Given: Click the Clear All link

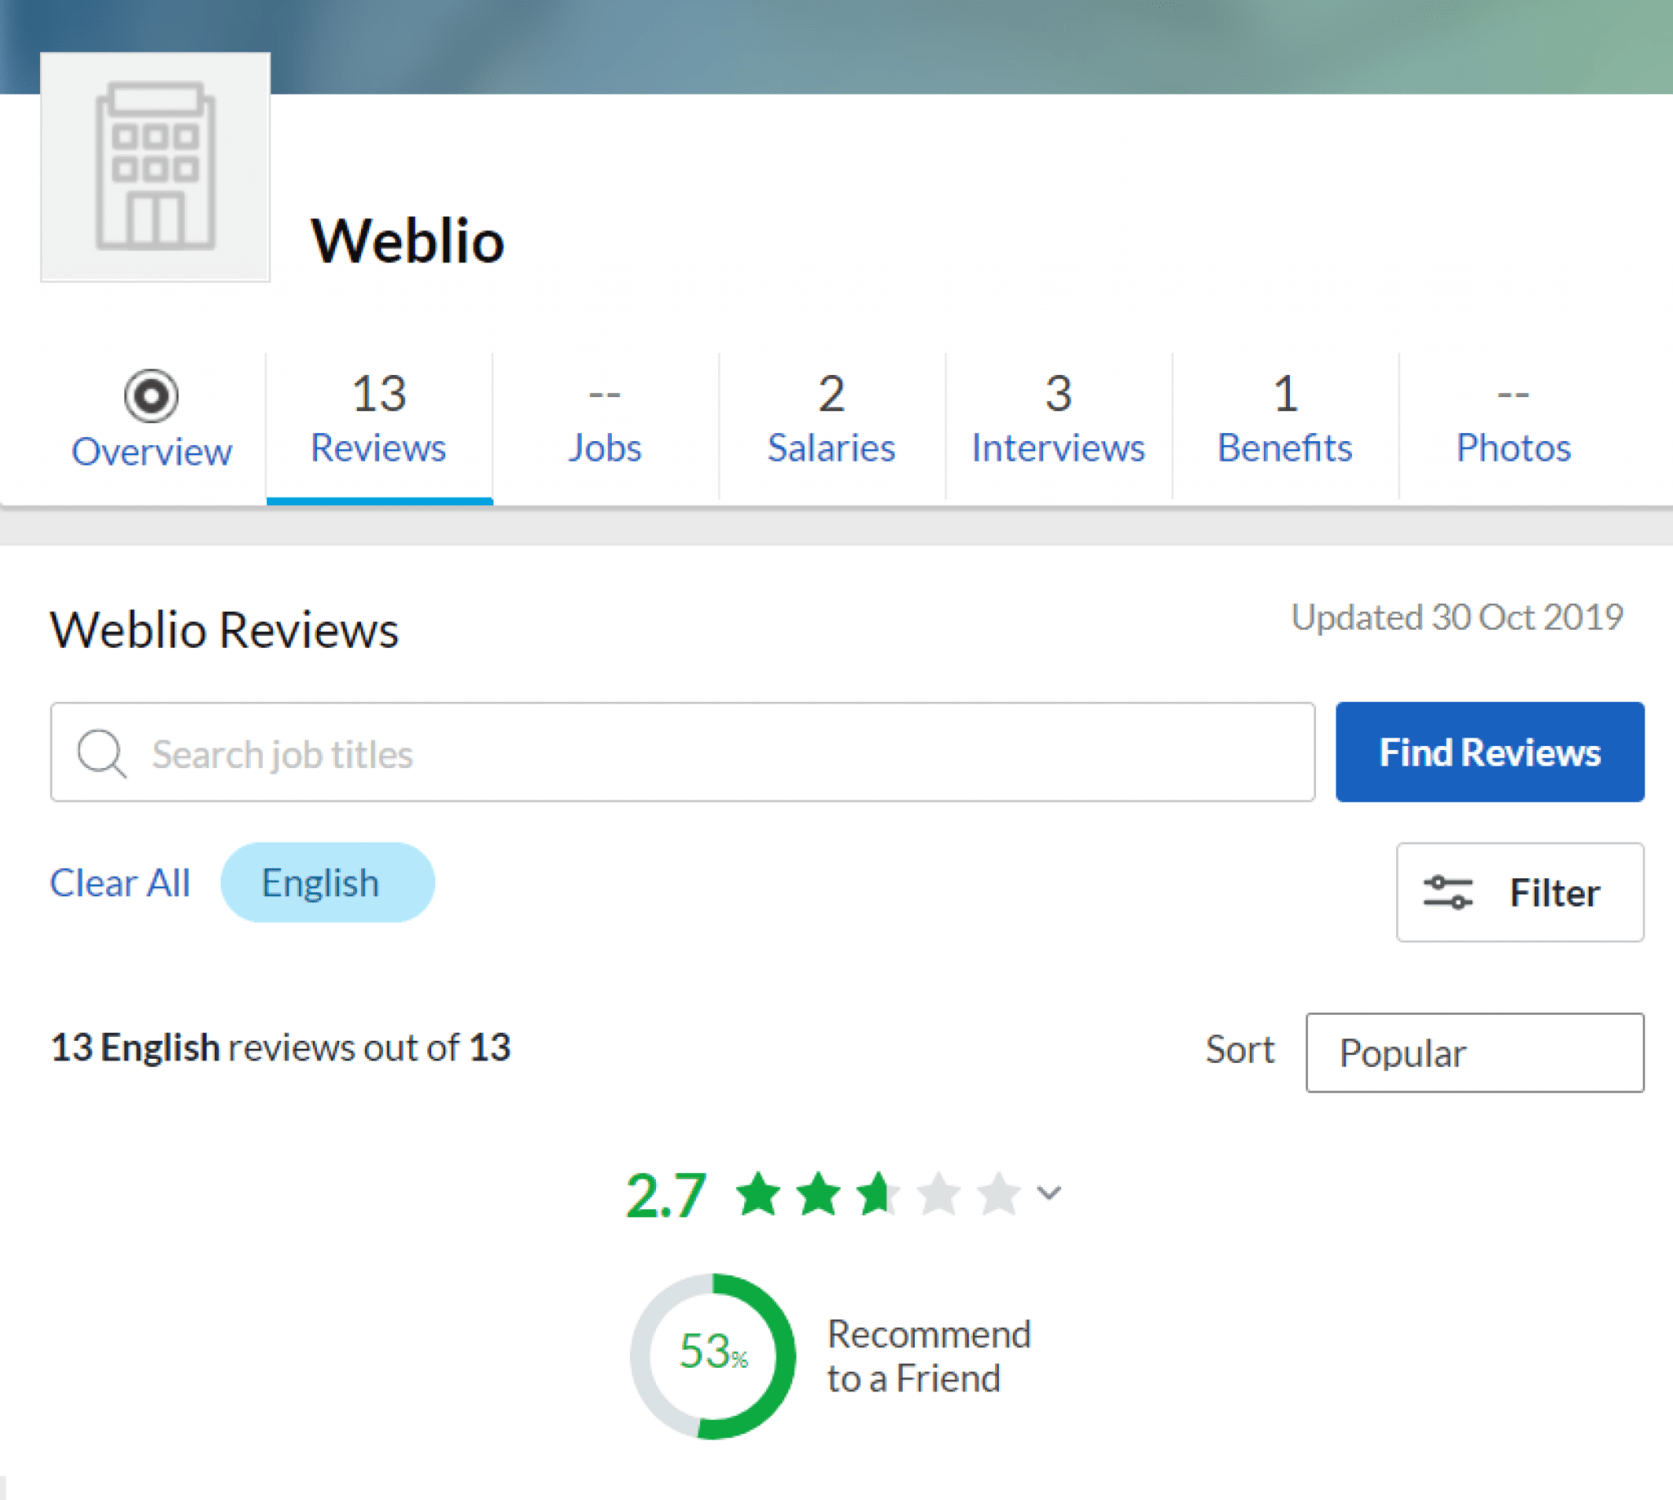Looking at the screenshot, I should click(120, 882).
